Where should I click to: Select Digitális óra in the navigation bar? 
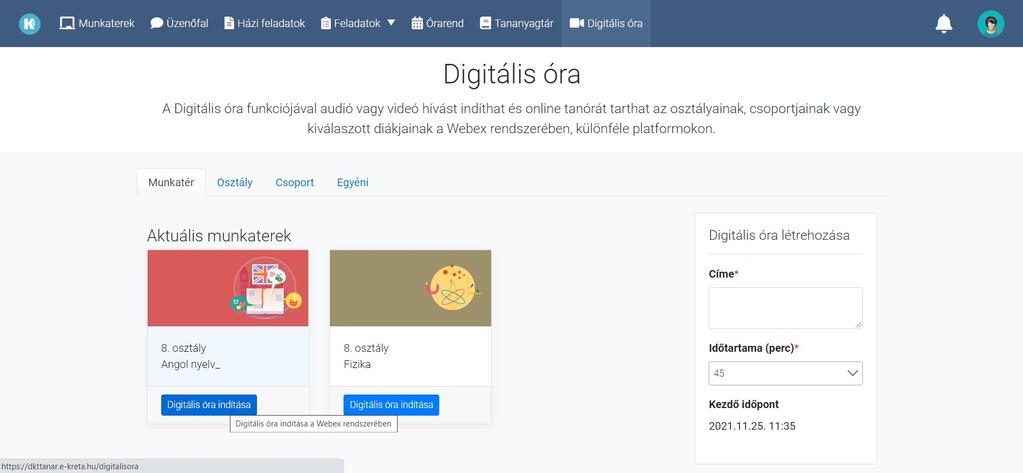[x=606, y=23]
